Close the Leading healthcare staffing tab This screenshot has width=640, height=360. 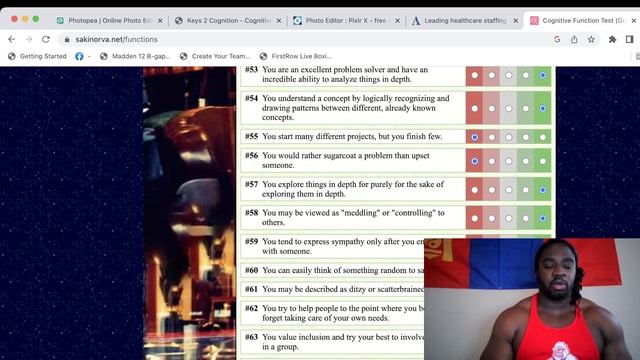tap(516, 20)
